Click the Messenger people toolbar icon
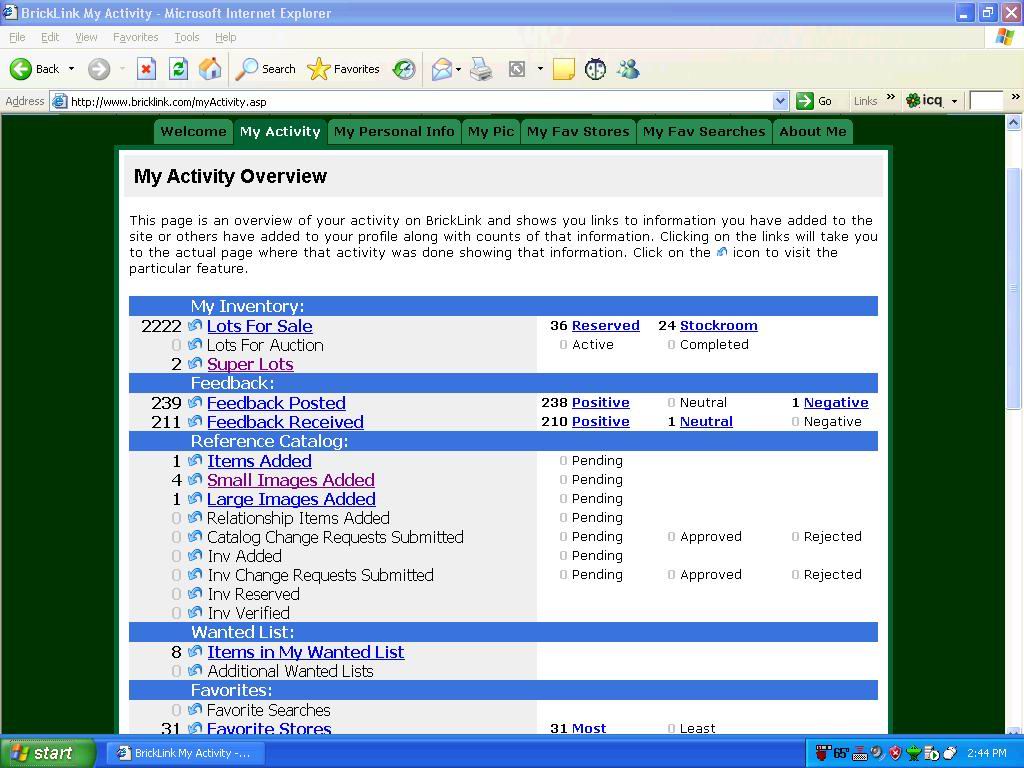Image resolution: width=1024 pixels, height=768 pixels. [628, 69]
